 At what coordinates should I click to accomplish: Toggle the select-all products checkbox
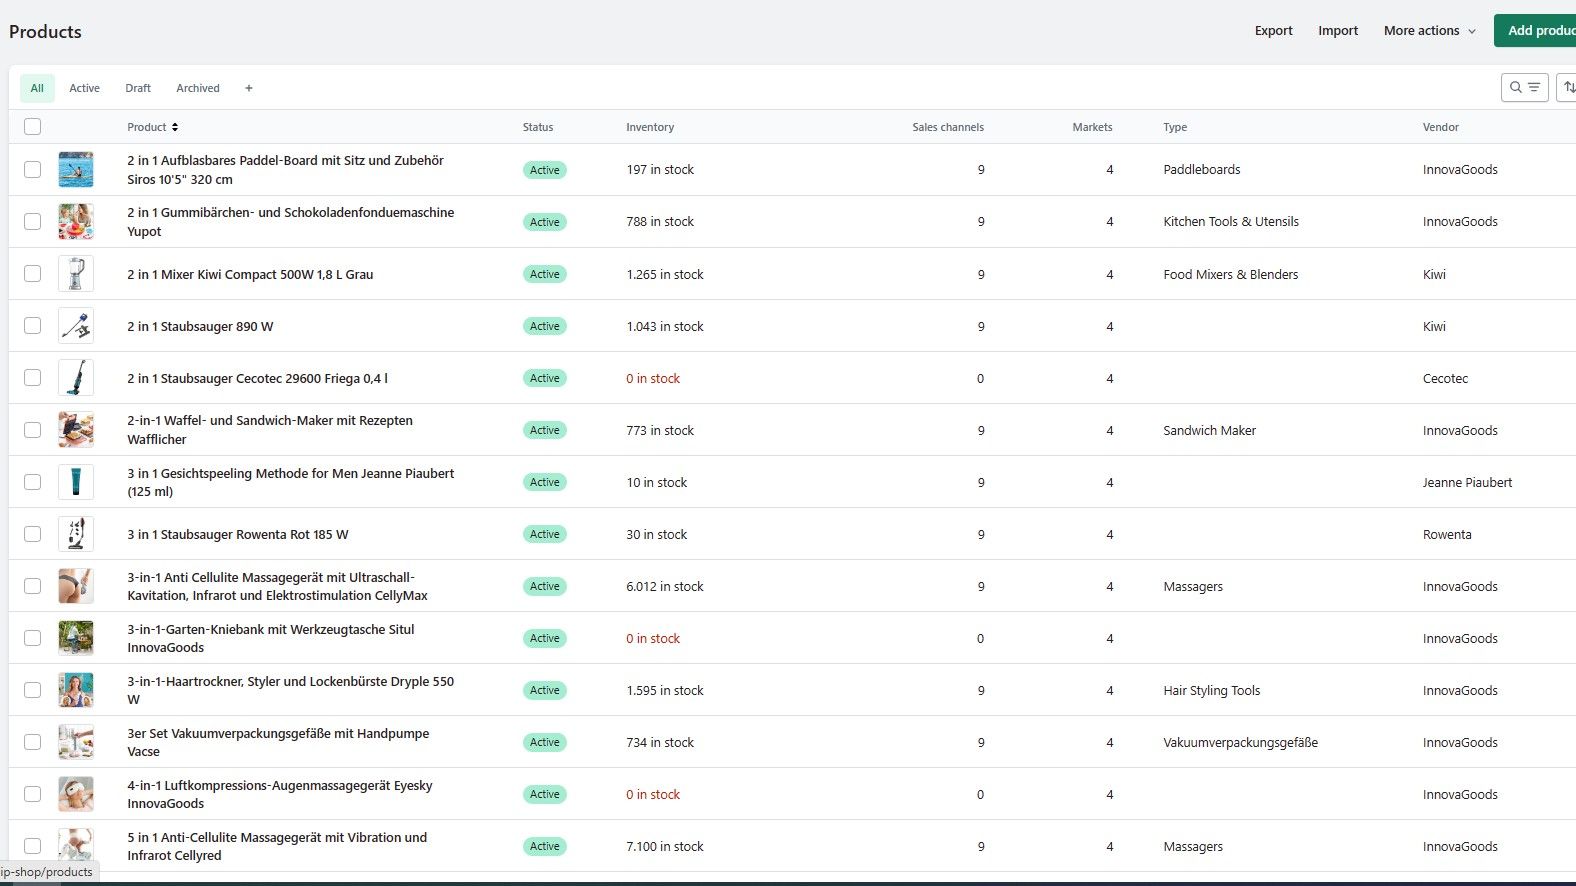(x=33, y=127)
